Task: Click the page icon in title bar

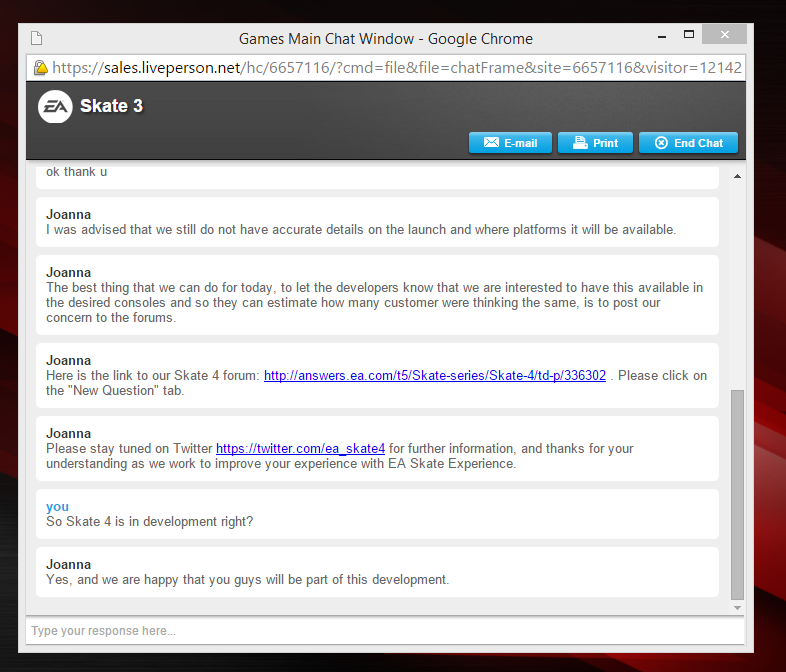Action: [x=37, y=38]
